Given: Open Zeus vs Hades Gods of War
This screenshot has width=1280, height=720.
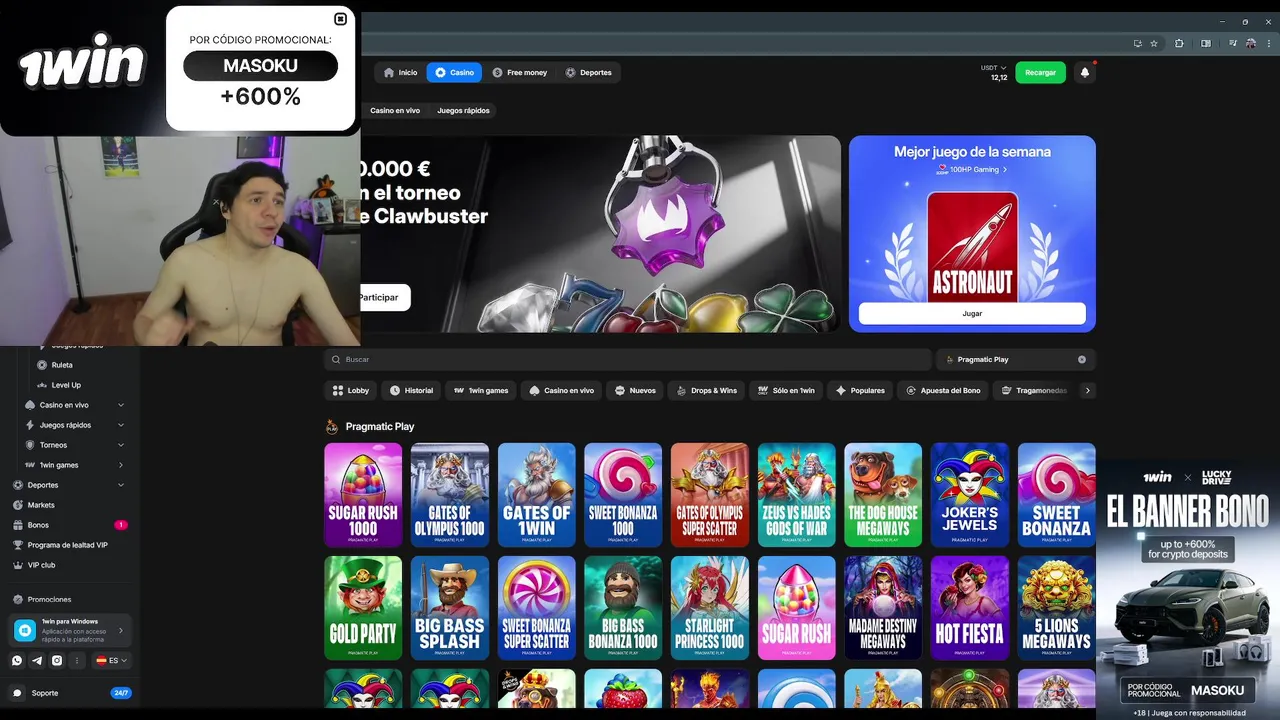Looking at the screenshot, I should click(797, 495).
